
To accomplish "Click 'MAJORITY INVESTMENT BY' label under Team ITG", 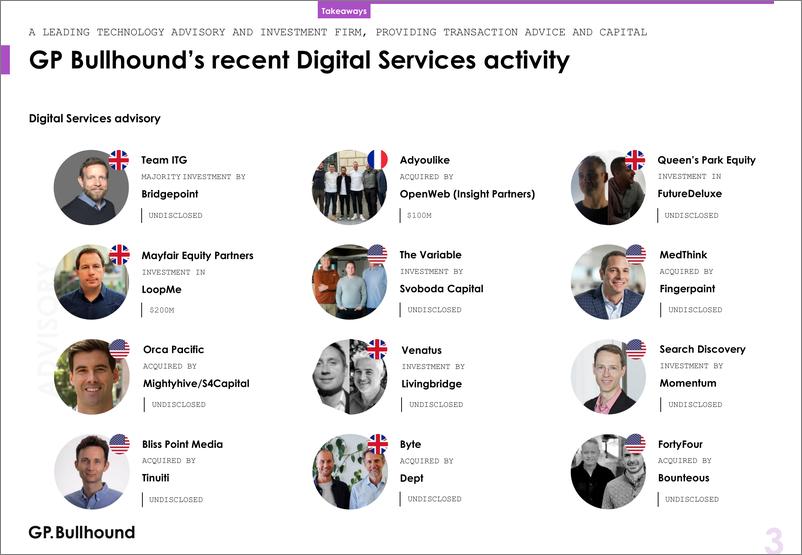I will coord(194,176).
